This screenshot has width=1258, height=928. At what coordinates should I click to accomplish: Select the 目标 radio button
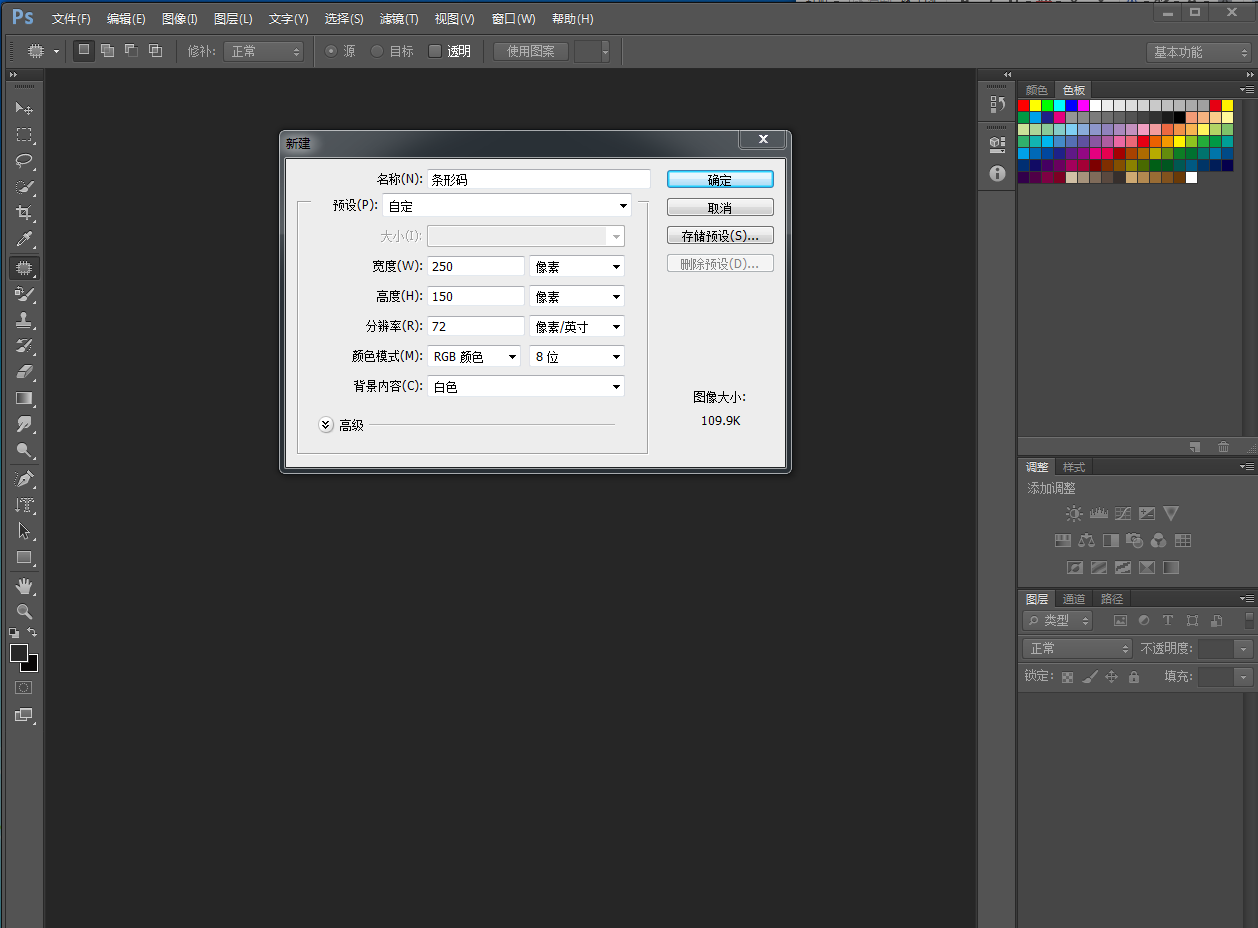[377, 51]
